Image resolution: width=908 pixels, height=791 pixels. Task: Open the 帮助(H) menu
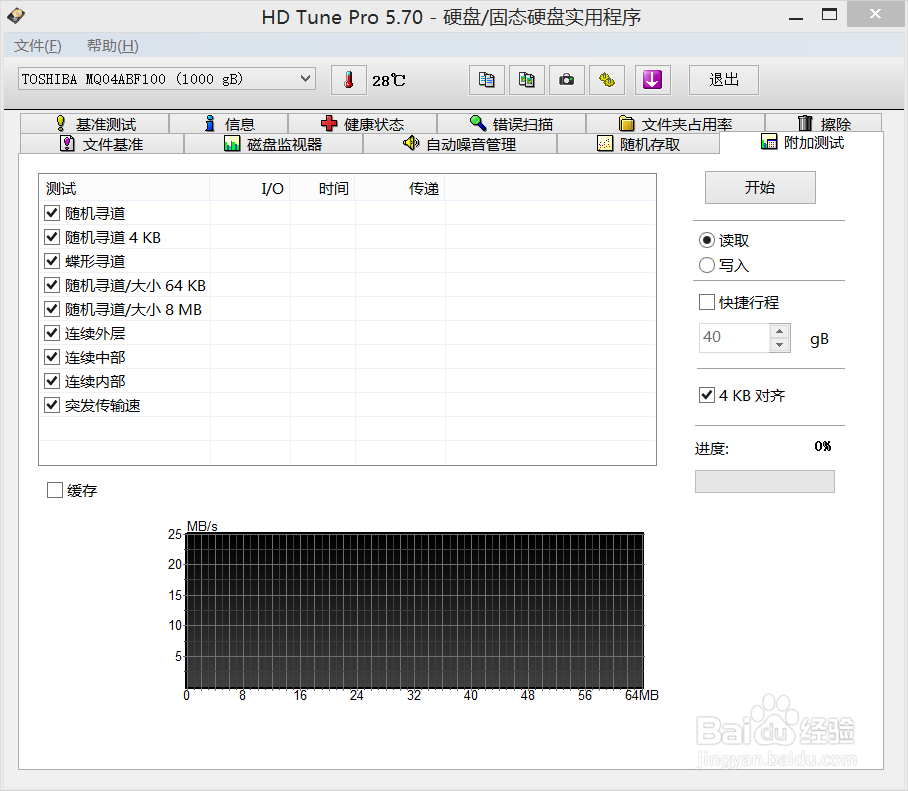tap(112, 46)
